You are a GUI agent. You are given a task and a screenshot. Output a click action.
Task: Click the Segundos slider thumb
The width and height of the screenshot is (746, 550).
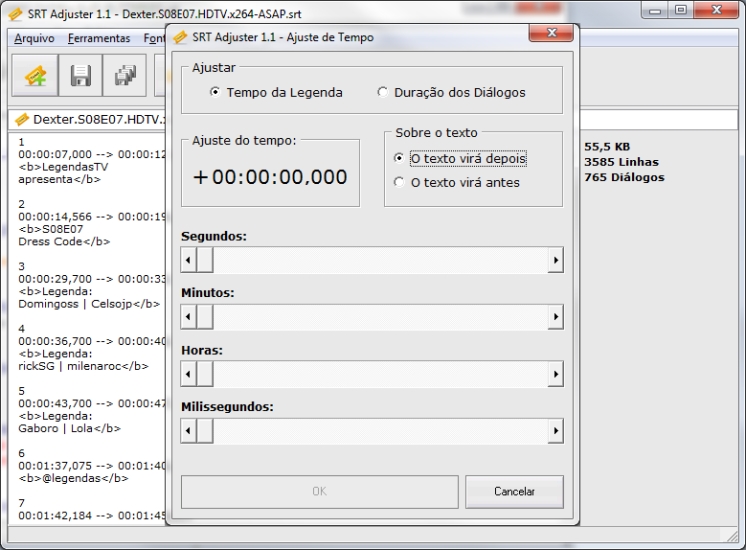[205, 260]
